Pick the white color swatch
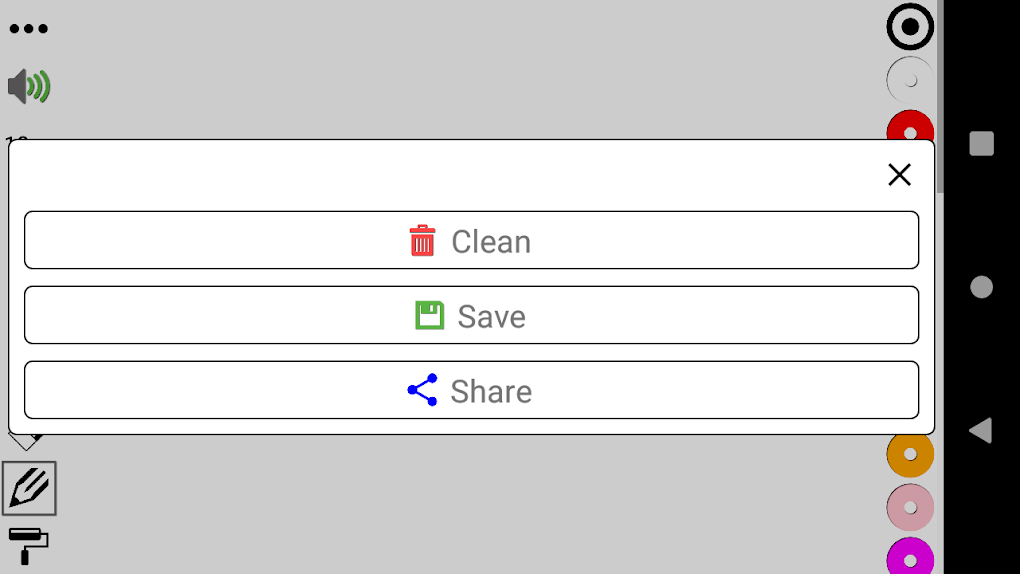This screenshot has width=1020, height=574. [x=910, y=80]
